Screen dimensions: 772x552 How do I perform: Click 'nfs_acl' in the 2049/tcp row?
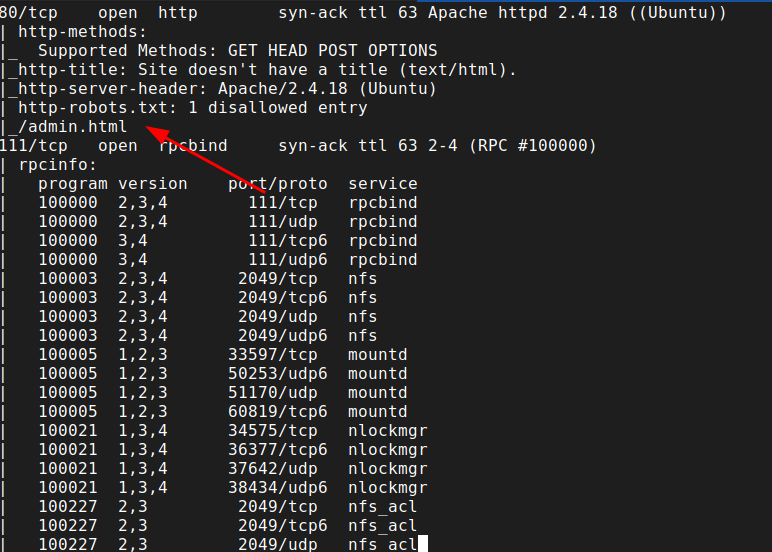pos(383,507)
